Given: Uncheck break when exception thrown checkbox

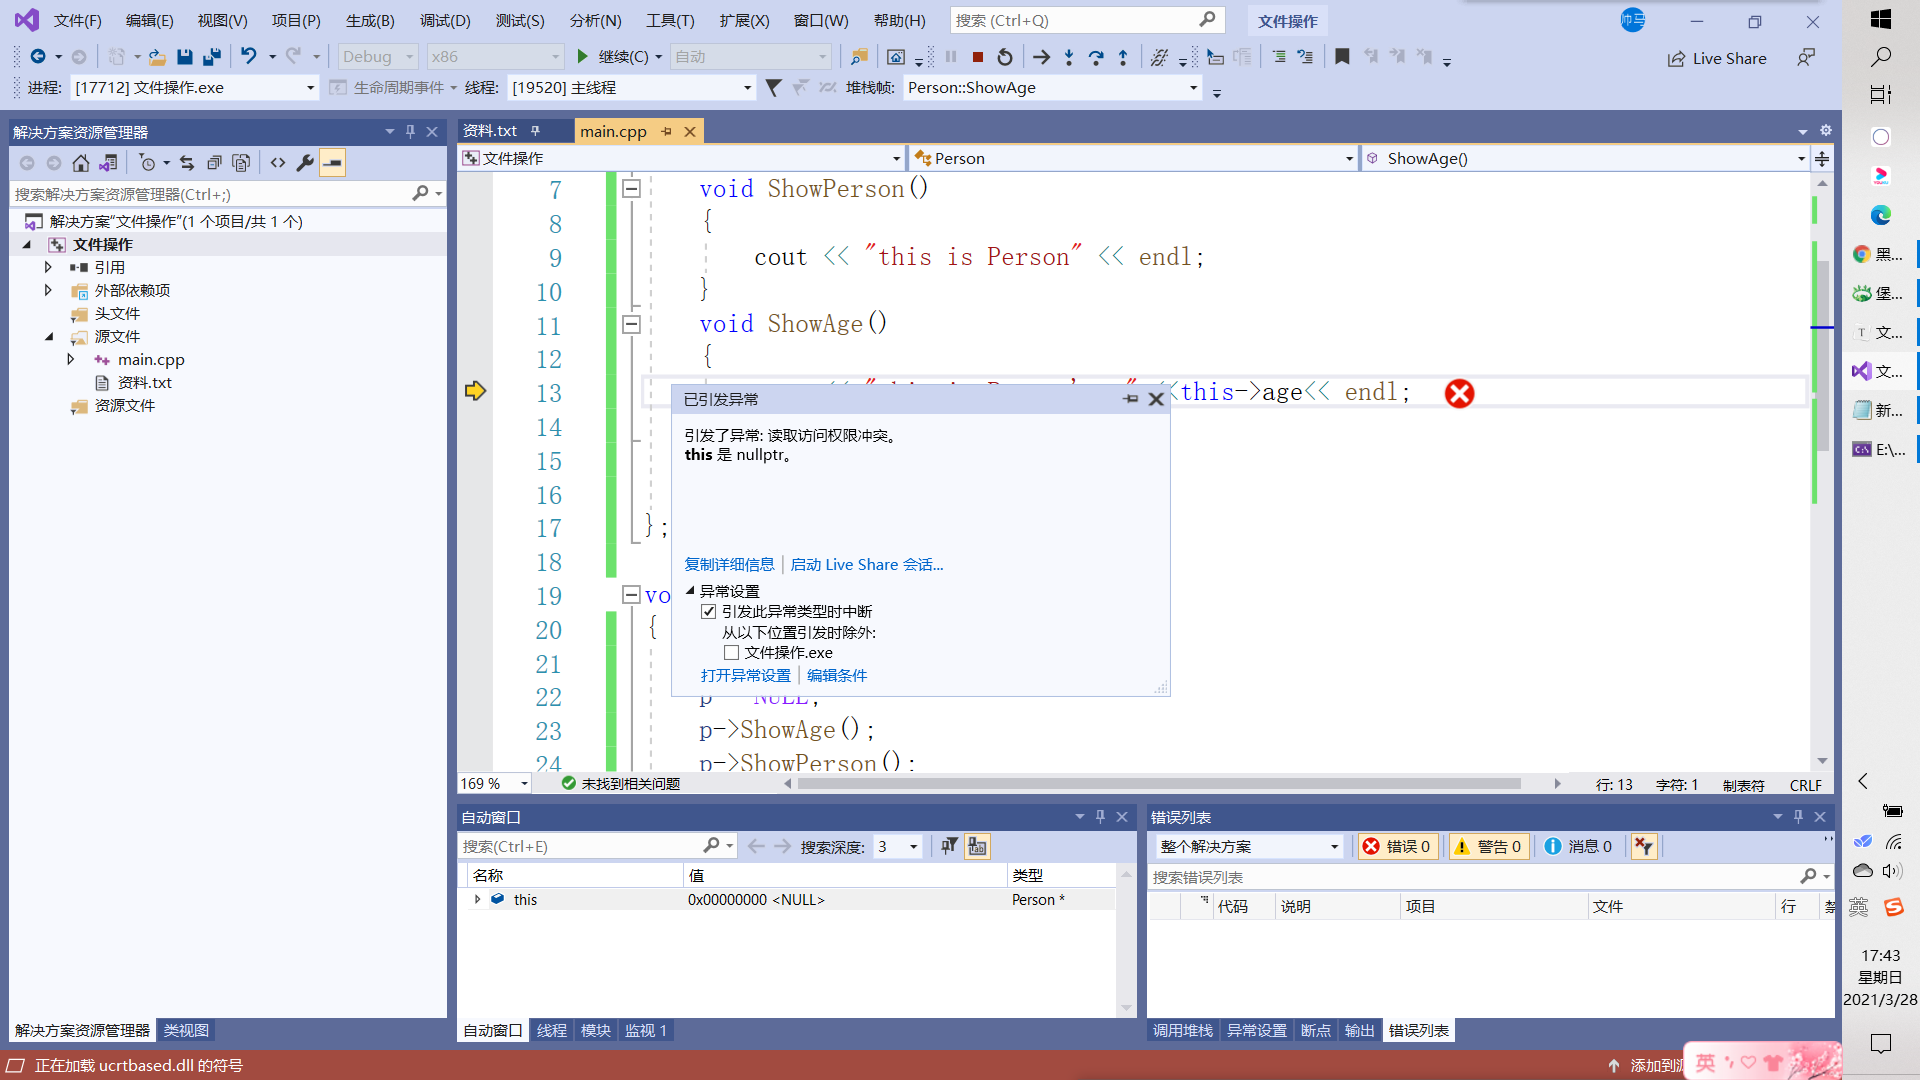Looking at the screenshot, I should coord(708,612).
